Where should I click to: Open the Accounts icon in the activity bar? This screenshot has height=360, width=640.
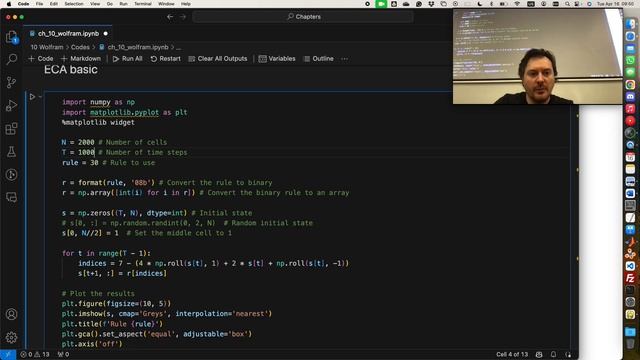[11, 314]
